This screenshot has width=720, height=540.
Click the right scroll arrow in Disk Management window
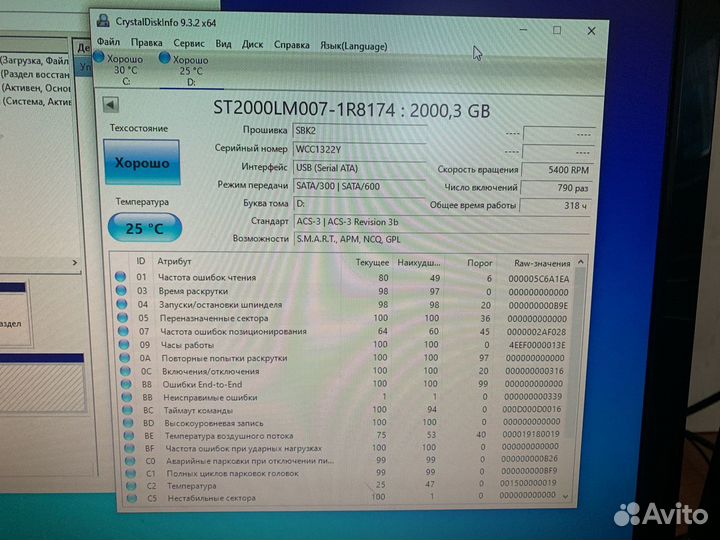(x=75, y=262)
